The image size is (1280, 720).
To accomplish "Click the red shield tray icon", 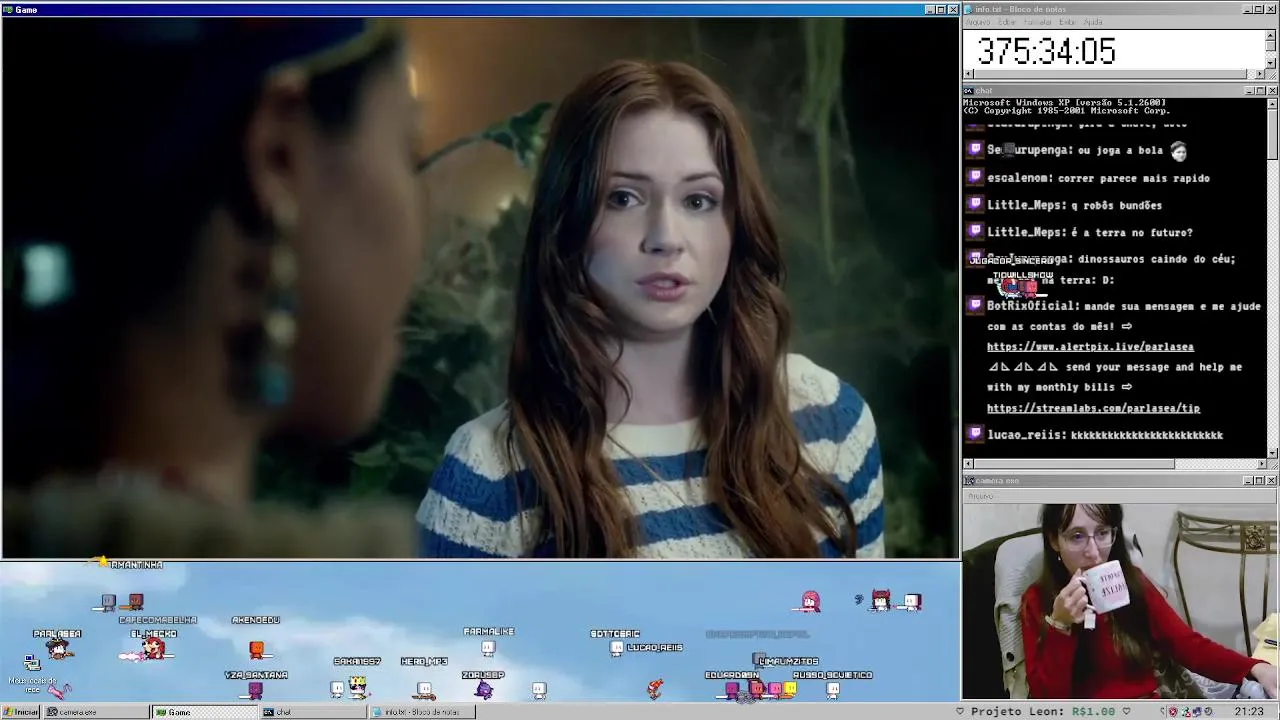I will pyautogui.click(x=1174, y=712).
